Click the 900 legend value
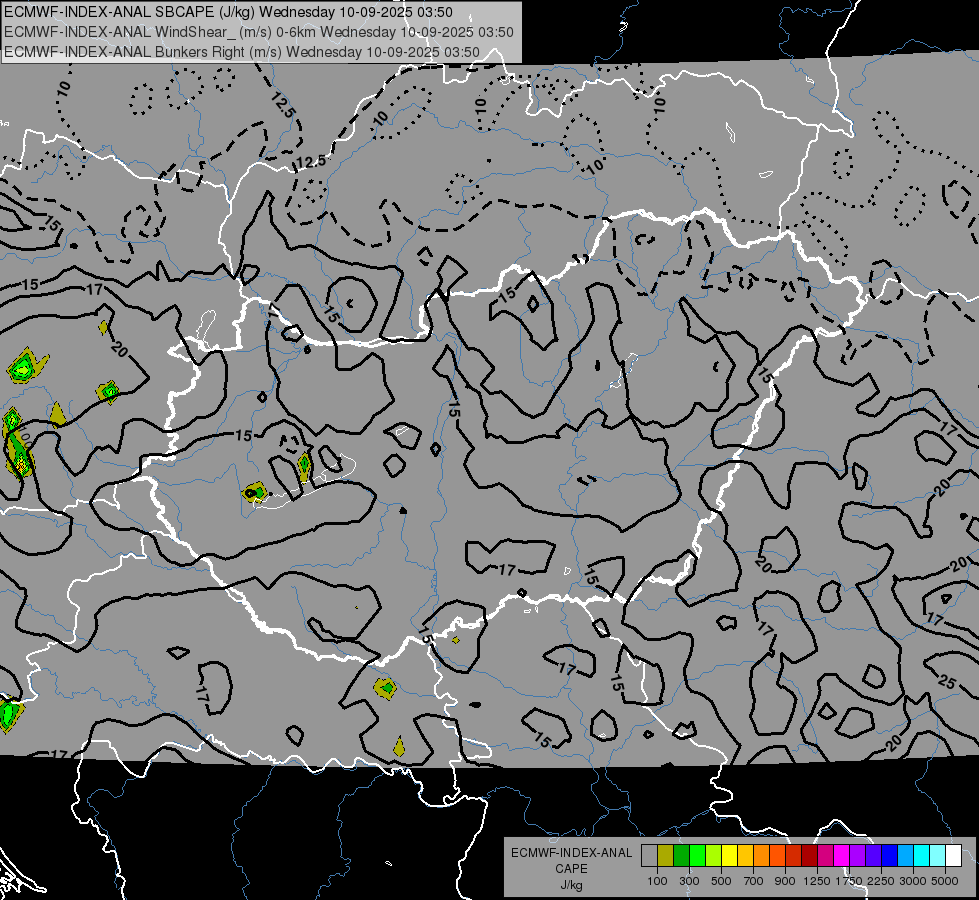Image resolution: width=979 pixels, height=900 pixels. 785,881
